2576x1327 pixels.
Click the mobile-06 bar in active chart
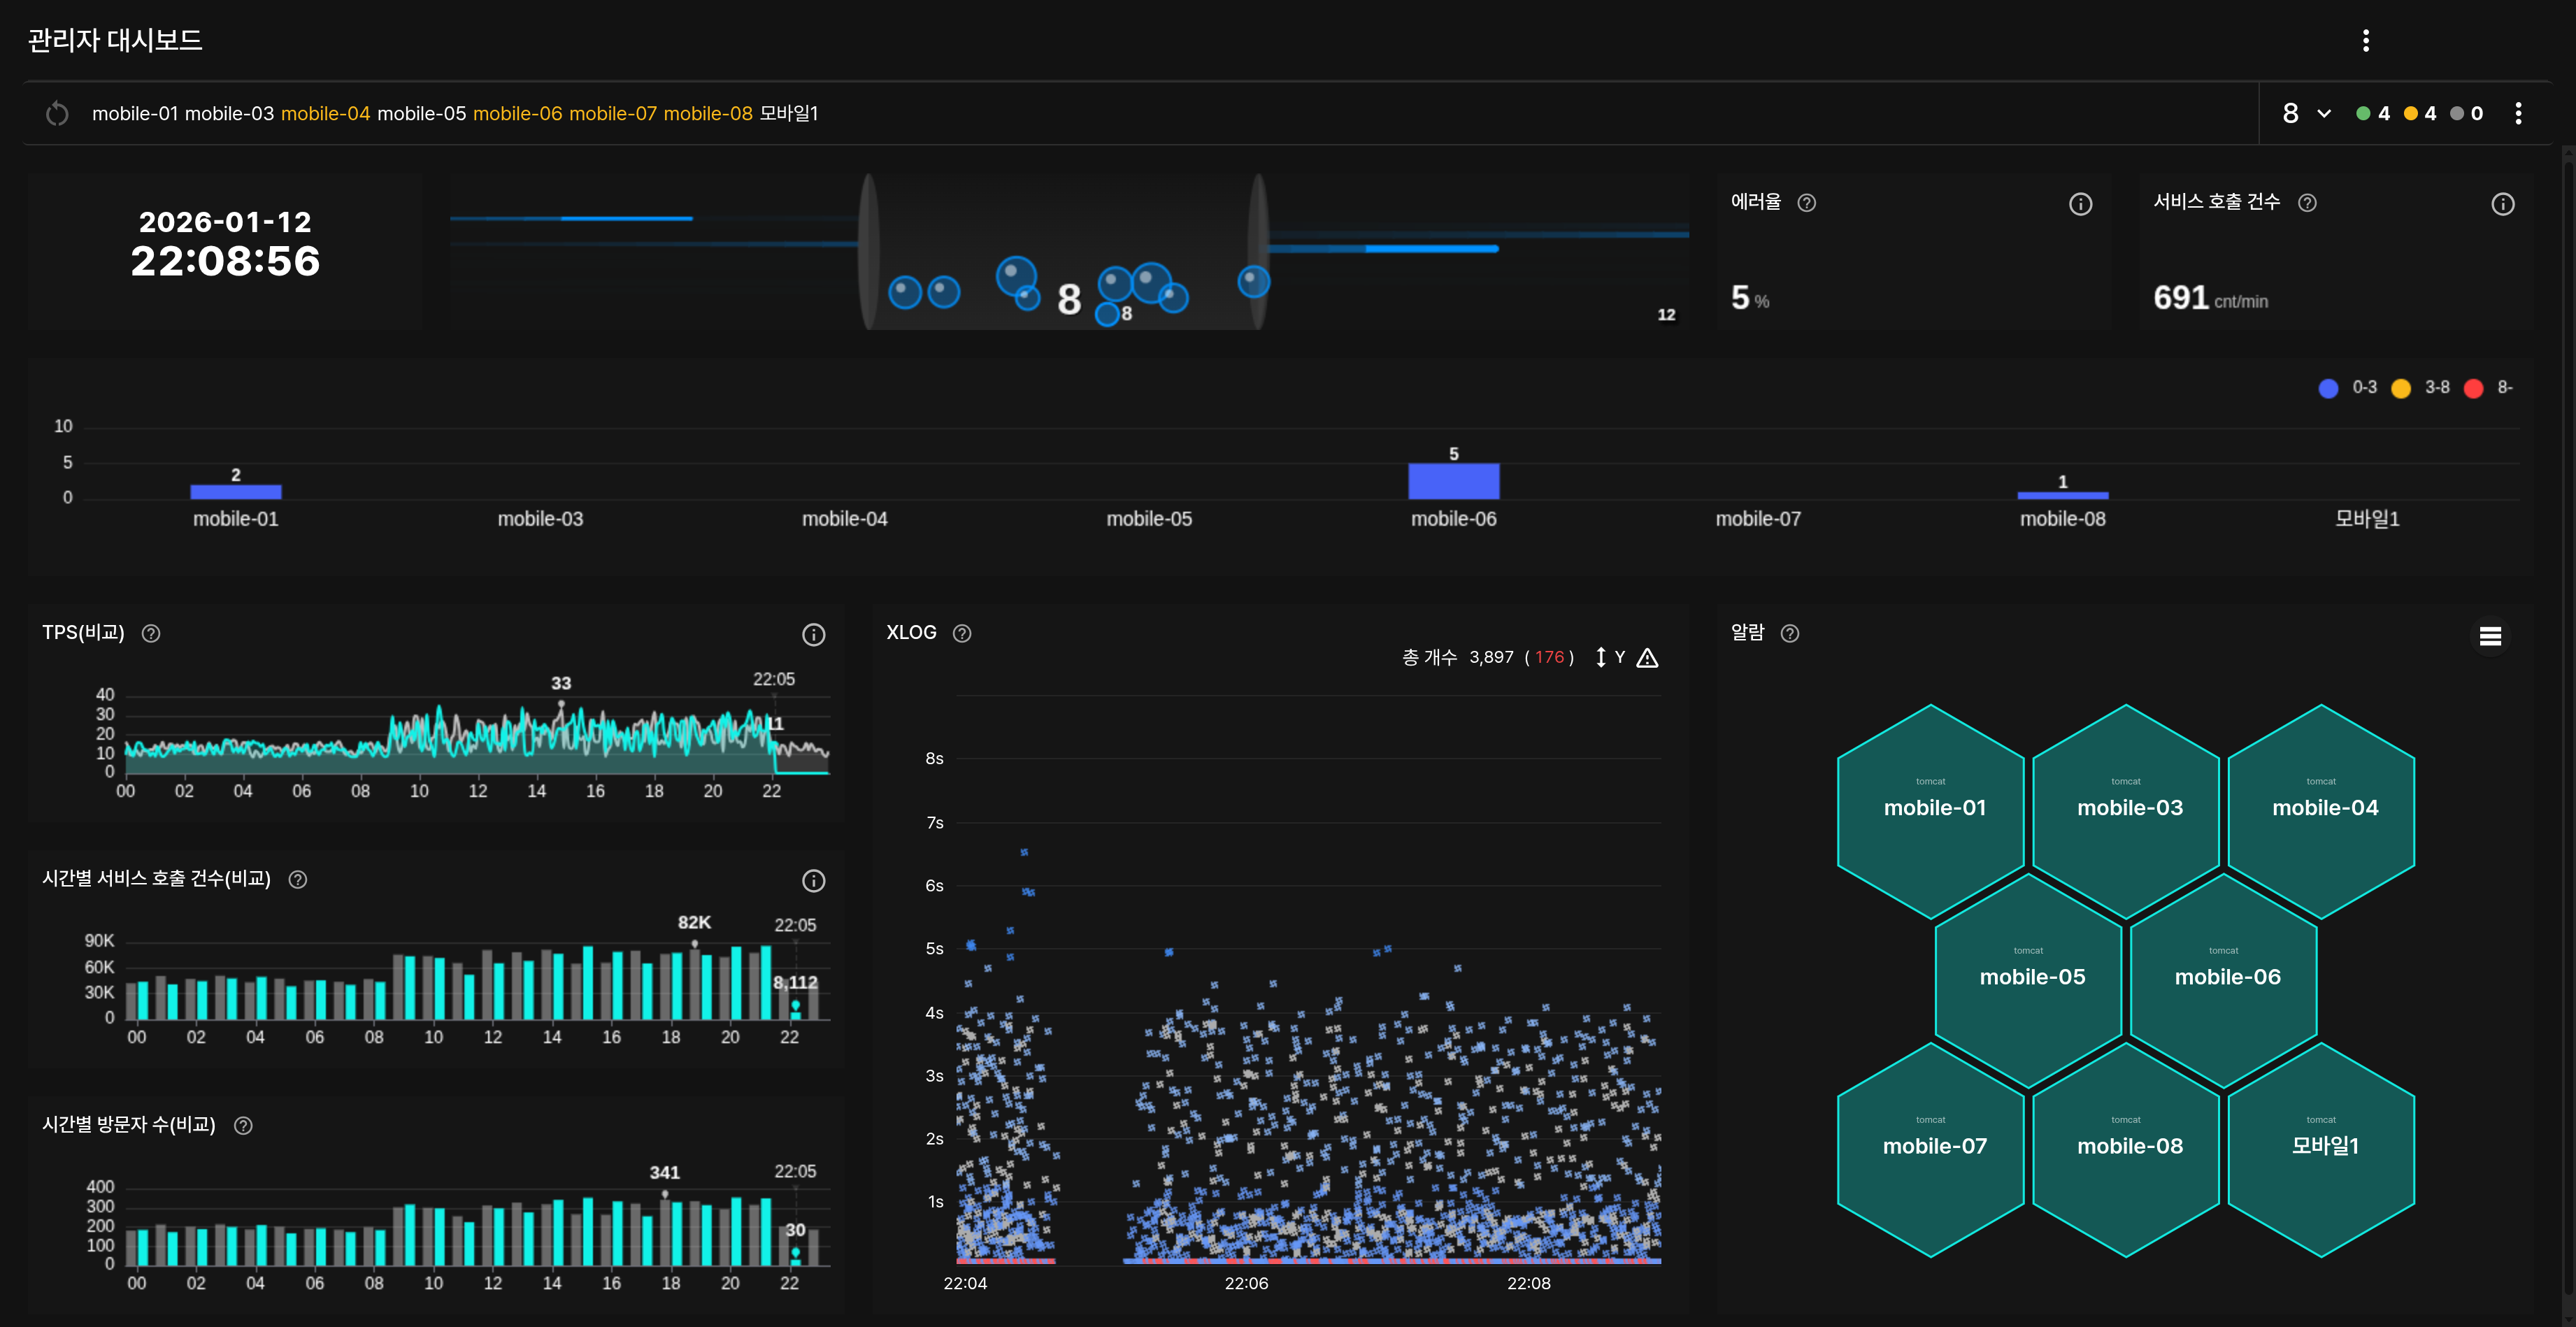pyautogui.click(x=1453, y=481)
